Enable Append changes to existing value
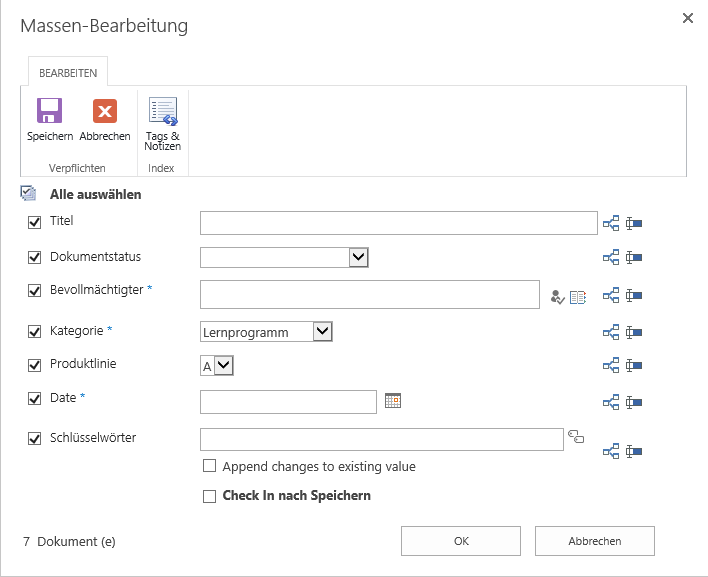 (209, 465)
